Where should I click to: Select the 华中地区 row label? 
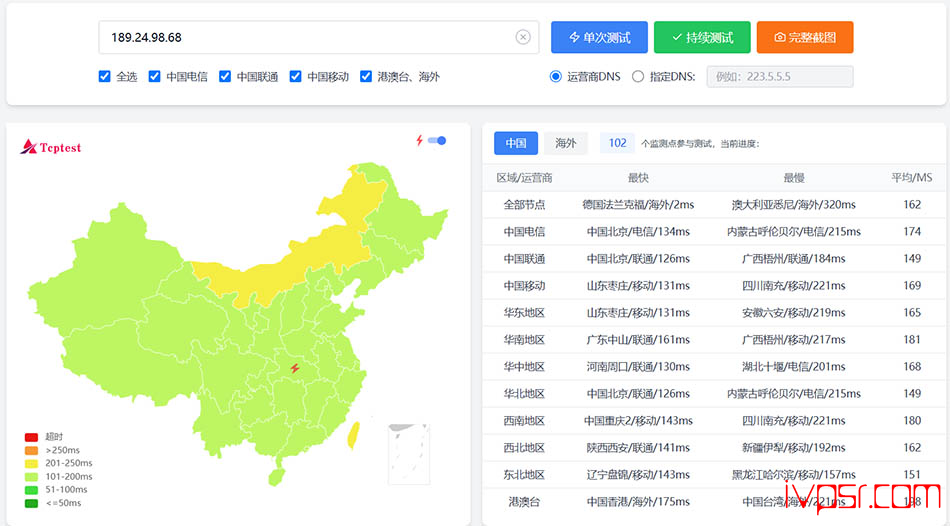coord(524,367)
